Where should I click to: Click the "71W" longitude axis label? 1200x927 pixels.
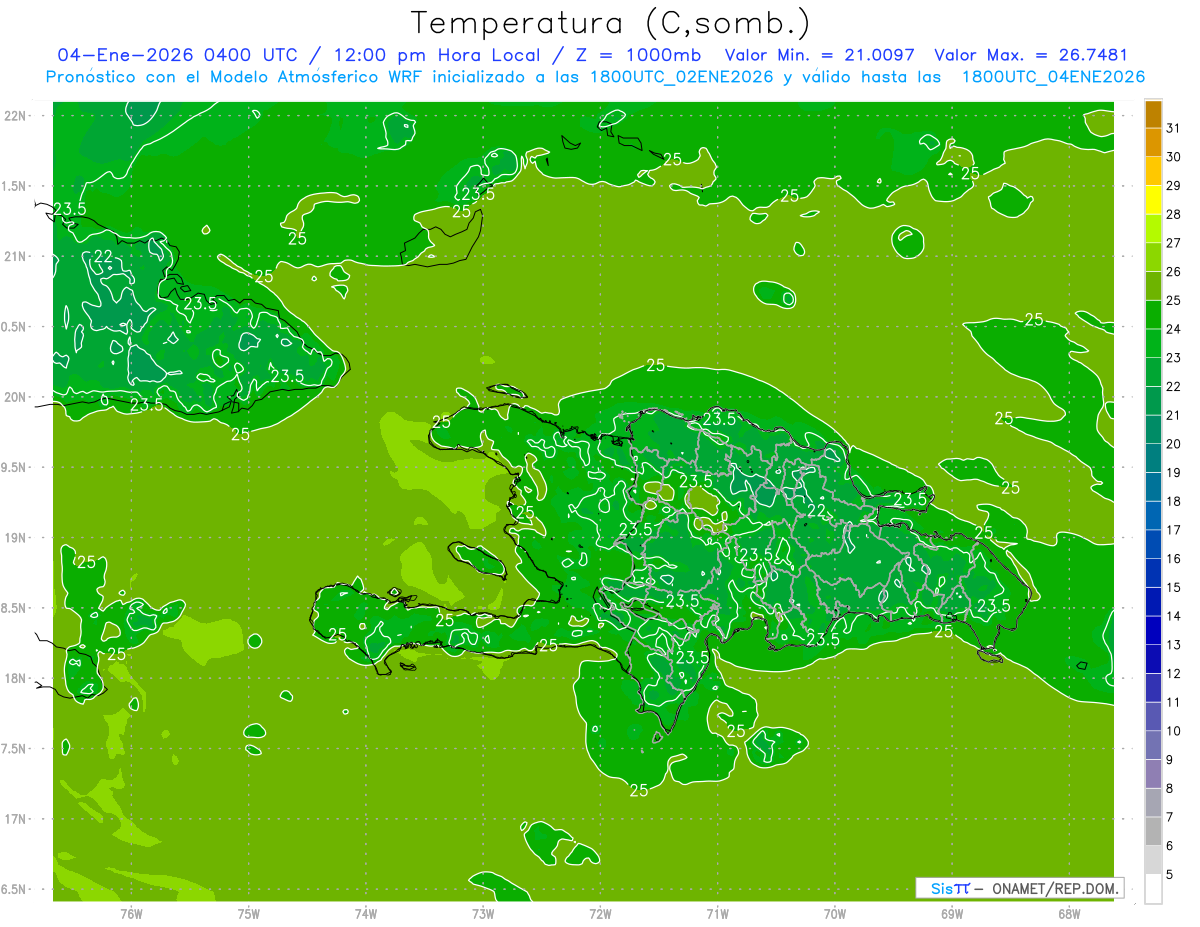[x=717, y=913]
